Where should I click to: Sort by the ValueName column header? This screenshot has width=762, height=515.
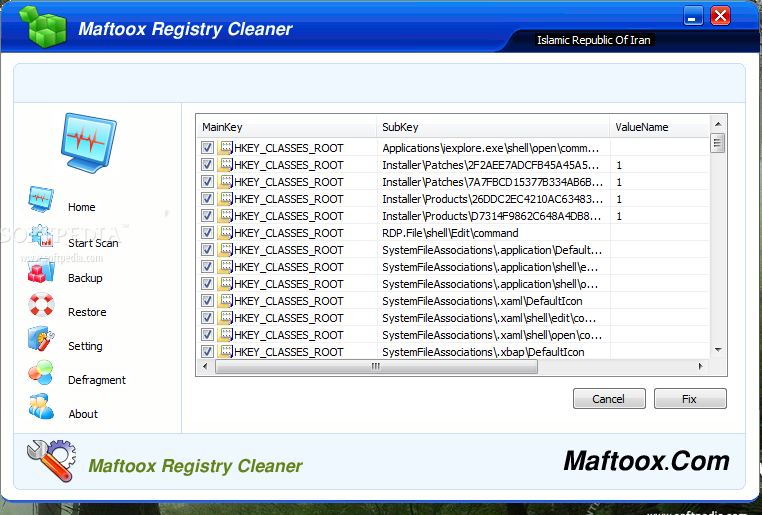(x=659, y=127)
